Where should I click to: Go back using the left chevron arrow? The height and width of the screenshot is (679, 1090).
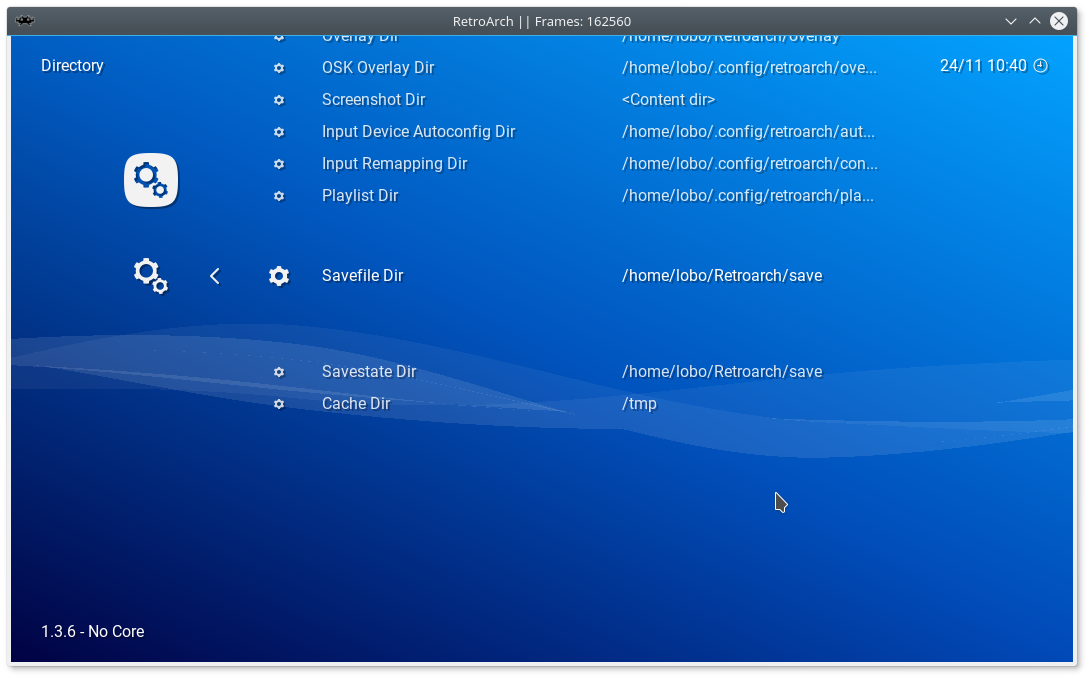click(x=215, y=276)
